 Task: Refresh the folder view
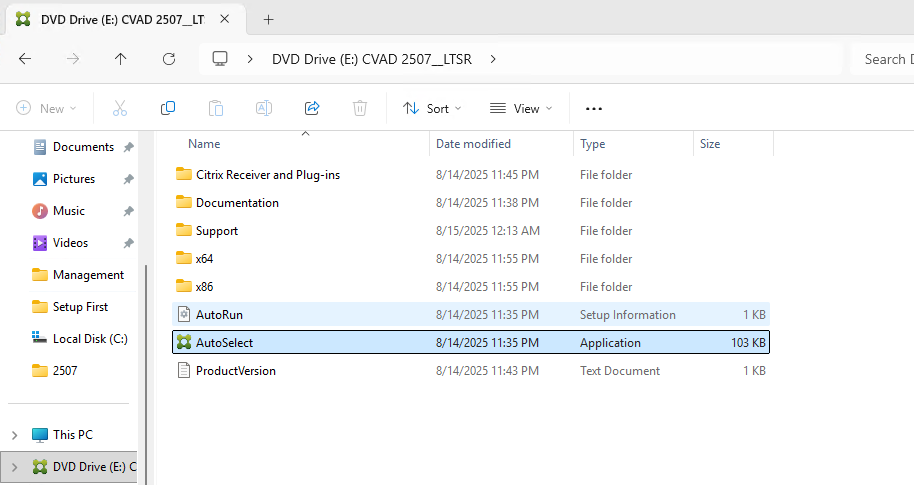169,59
